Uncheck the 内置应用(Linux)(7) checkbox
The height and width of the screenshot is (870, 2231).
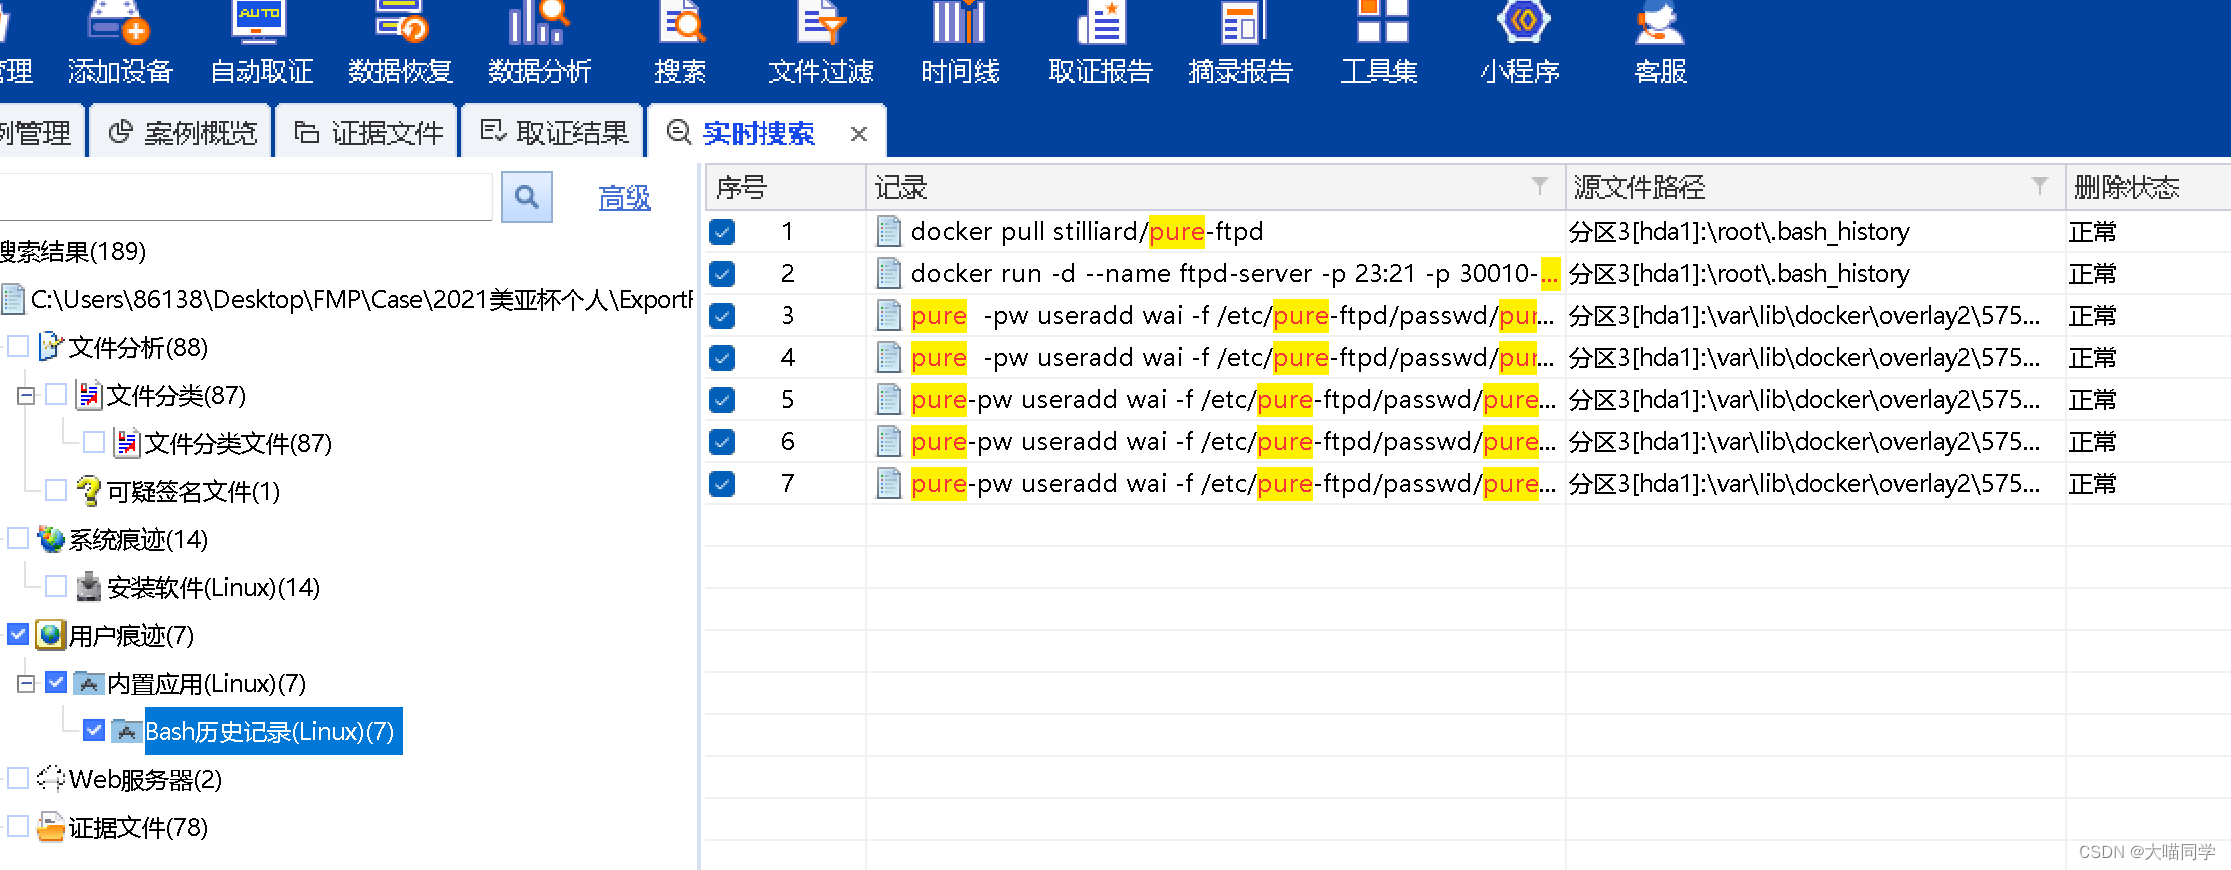tap(57, 682)
